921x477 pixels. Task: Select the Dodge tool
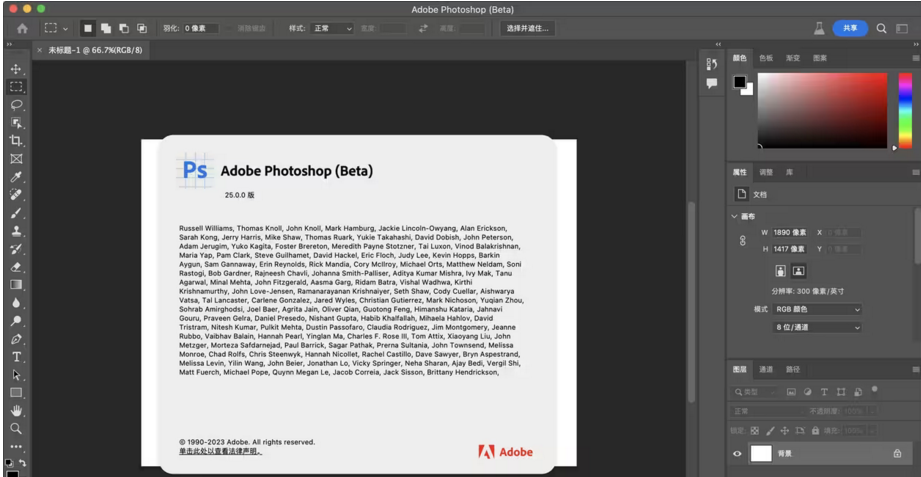click(x=16, y=321)
